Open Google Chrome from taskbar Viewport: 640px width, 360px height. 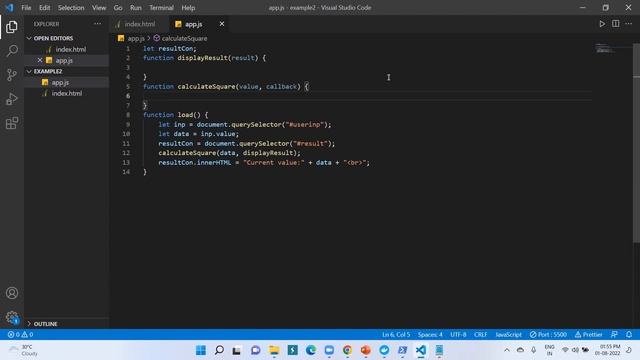pyautogui.click(x=347, y=350)
